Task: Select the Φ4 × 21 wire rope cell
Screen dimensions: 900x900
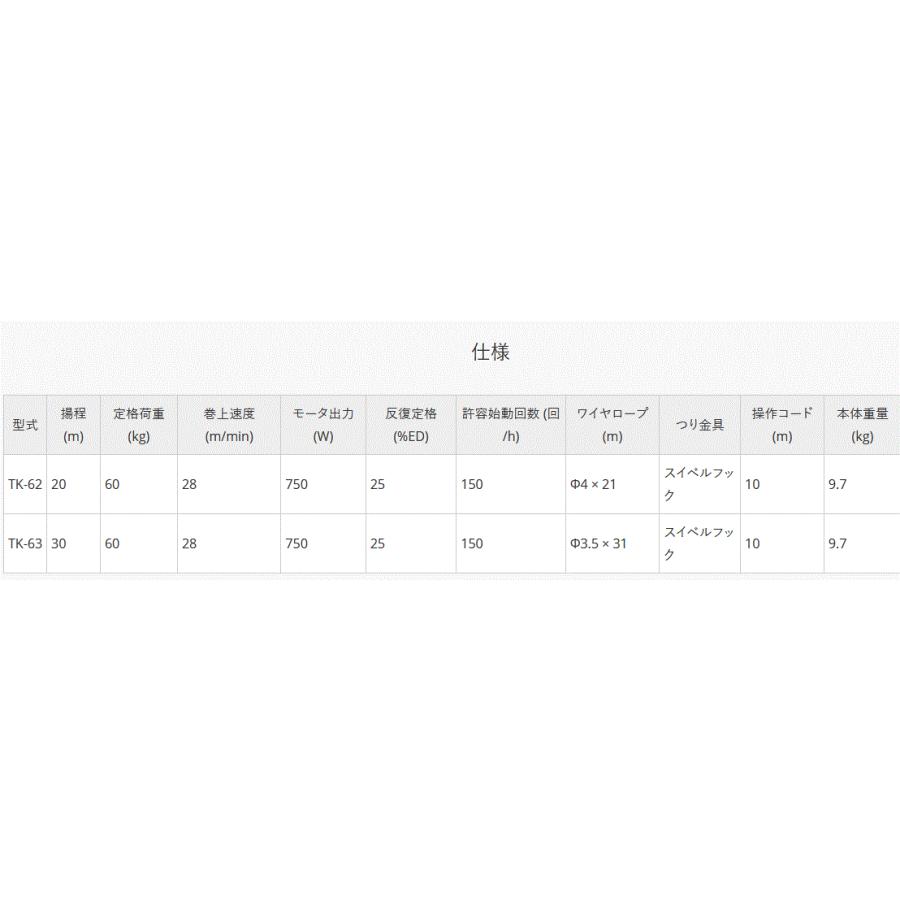Action: [x=612, y=484]
